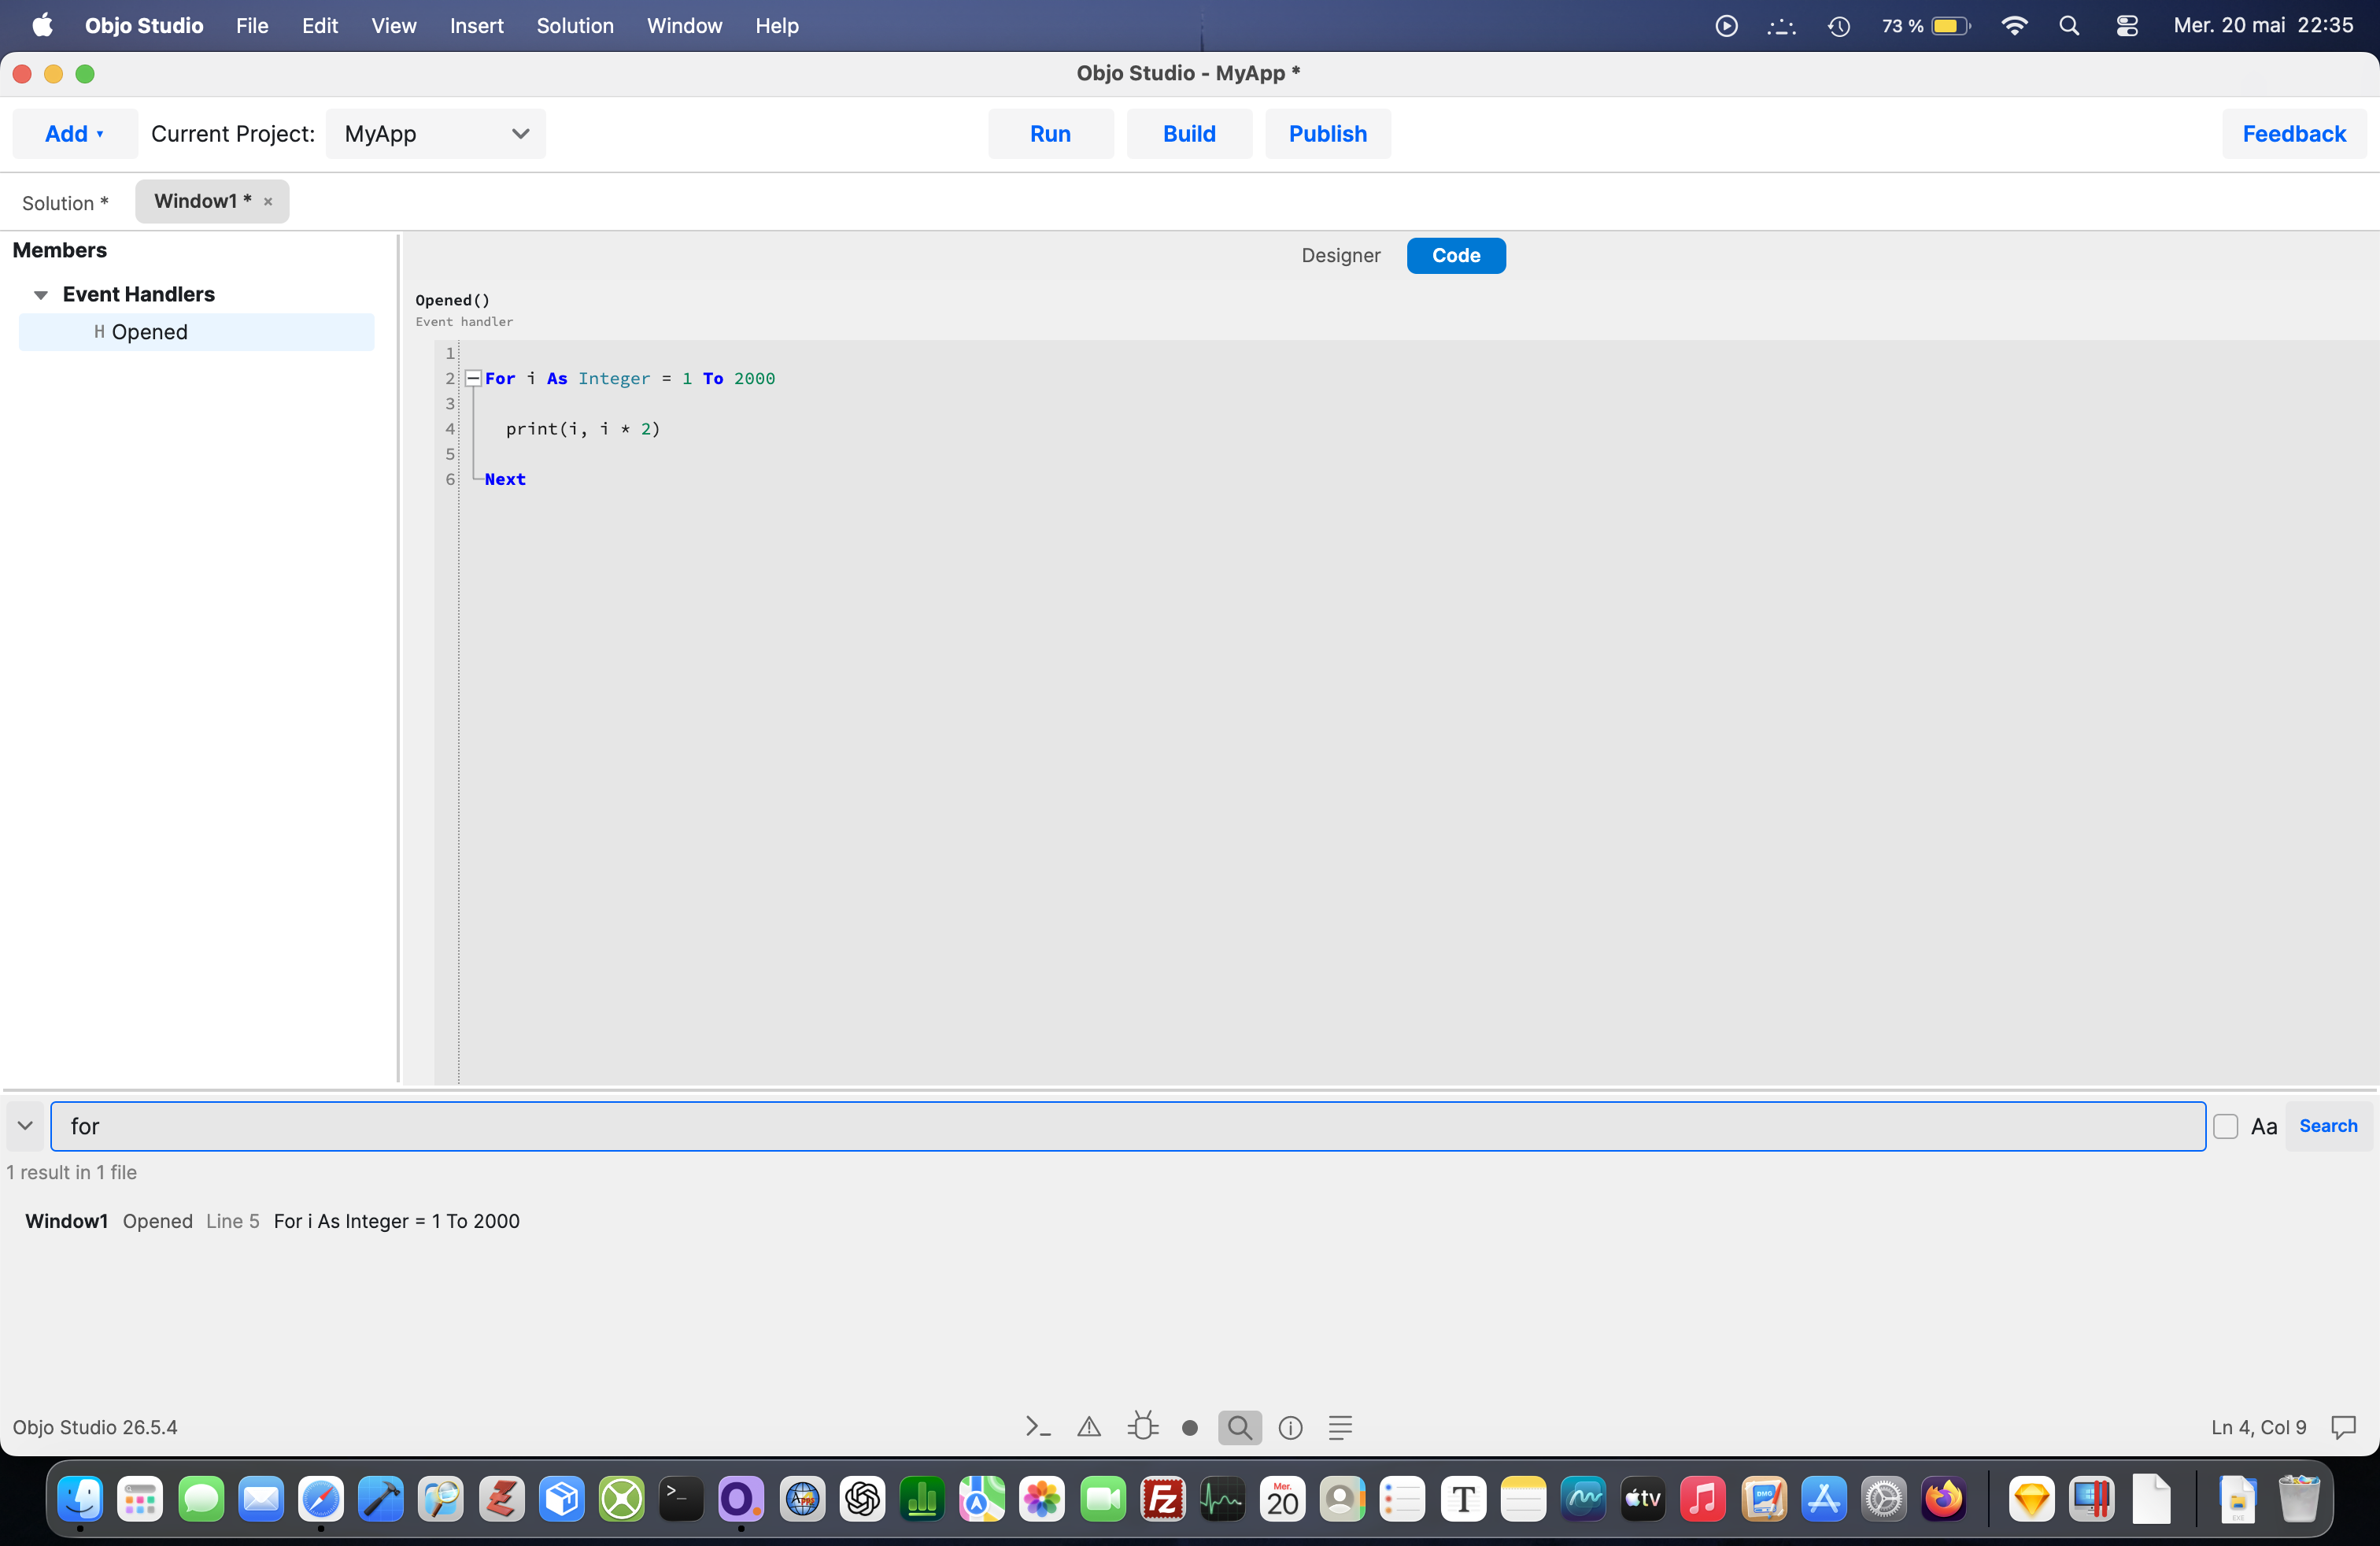Open the Current Project MyApp dropdown
This screenshot has height=1546, width=2380.
(x=436, y=134)
